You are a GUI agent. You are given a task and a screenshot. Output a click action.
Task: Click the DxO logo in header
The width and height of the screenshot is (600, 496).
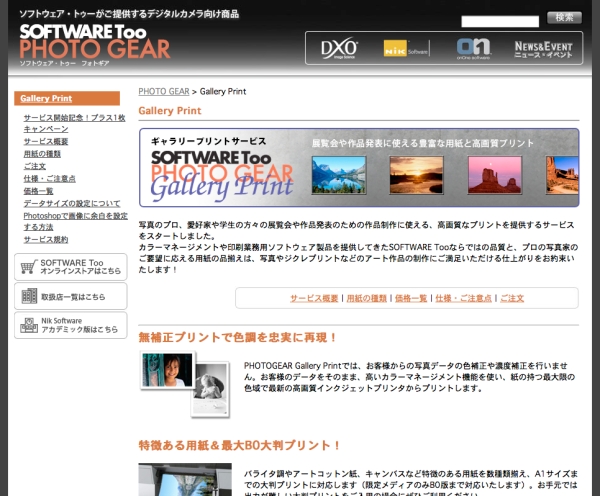coord(338,47)
